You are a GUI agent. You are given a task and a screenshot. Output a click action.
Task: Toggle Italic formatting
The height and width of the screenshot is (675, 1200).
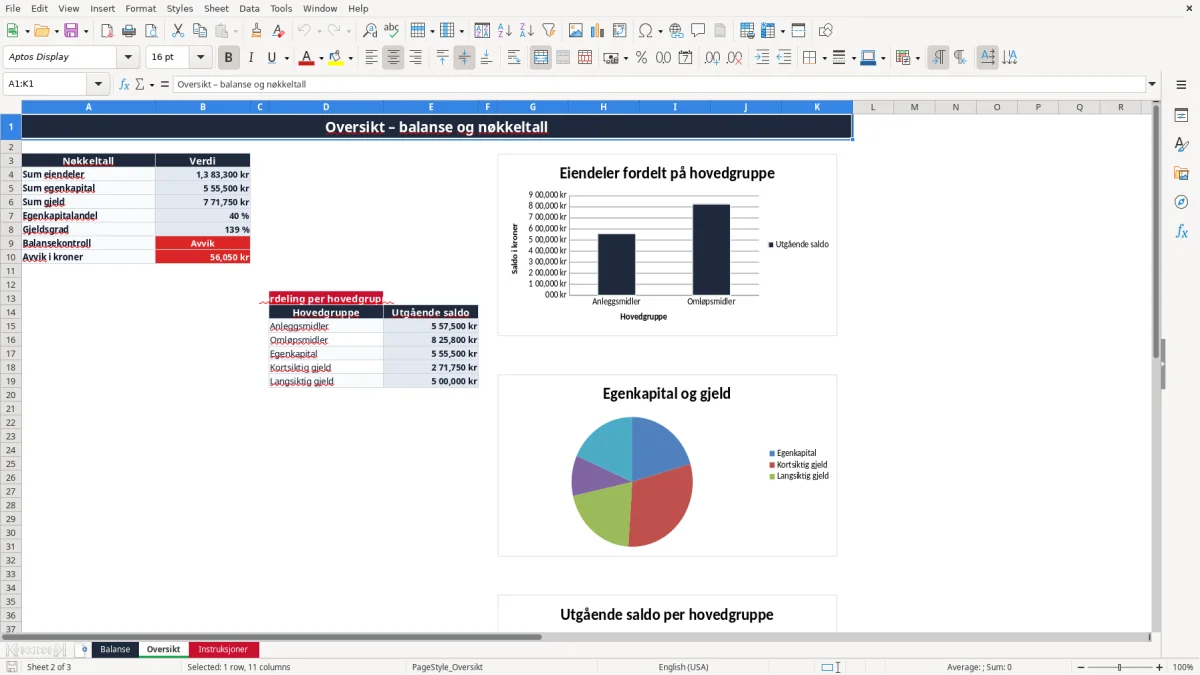tap(251, 58)
